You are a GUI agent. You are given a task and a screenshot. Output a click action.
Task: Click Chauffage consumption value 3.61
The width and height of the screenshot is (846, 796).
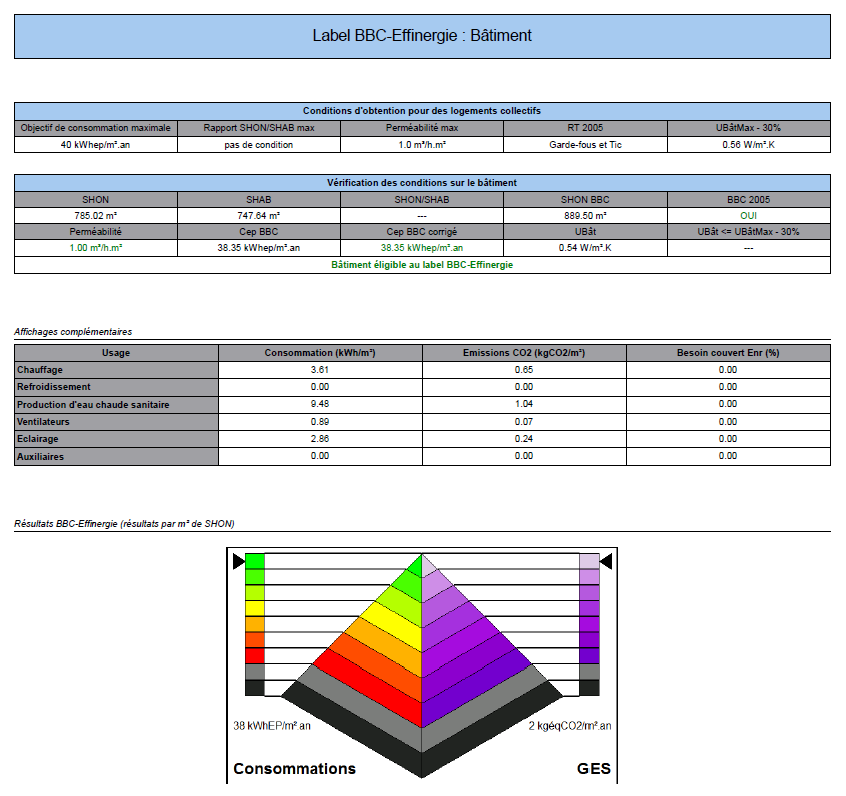tap(320, 370)
